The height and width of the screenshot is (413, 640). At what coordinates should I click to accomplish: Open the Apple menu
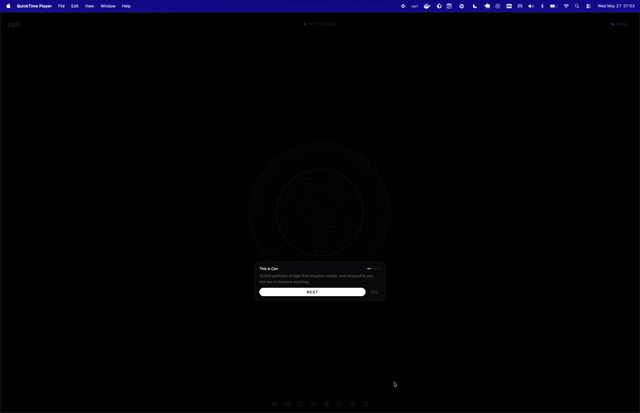point(8,6)
